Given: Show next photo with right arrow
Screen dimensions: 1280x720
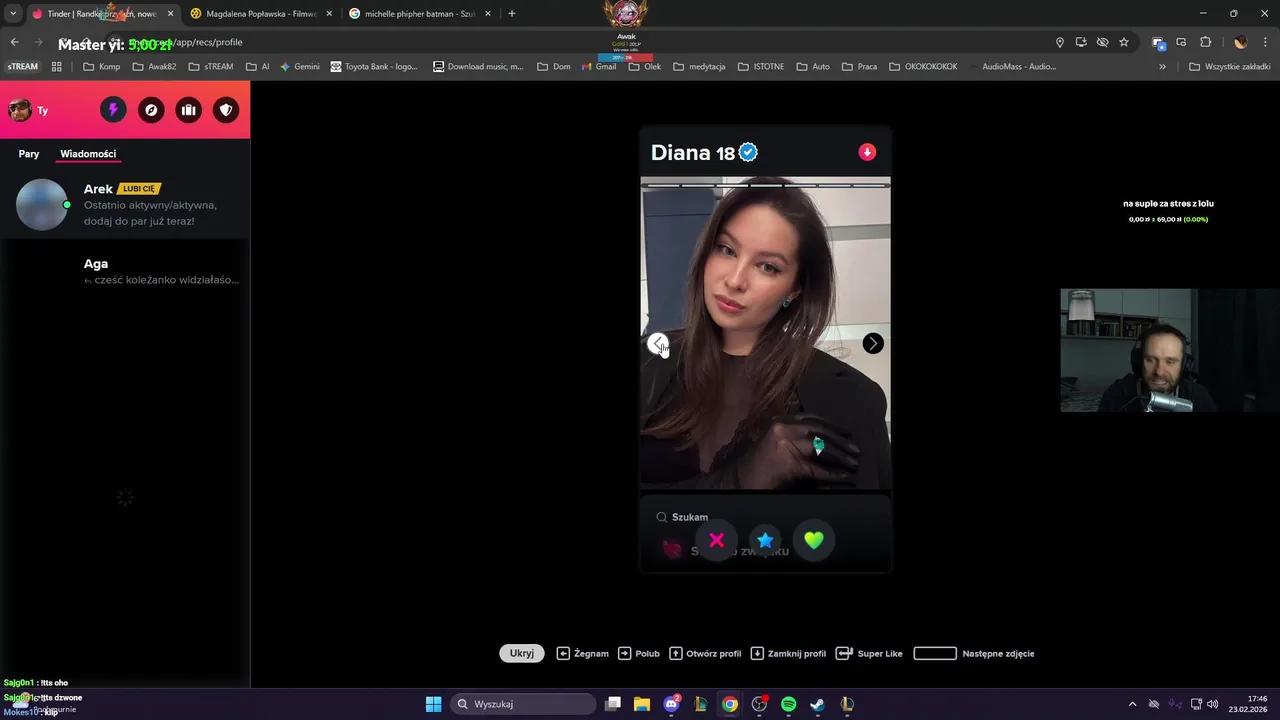Looking at the screenshot, I should pyautogui.click(x=873, y=344).
